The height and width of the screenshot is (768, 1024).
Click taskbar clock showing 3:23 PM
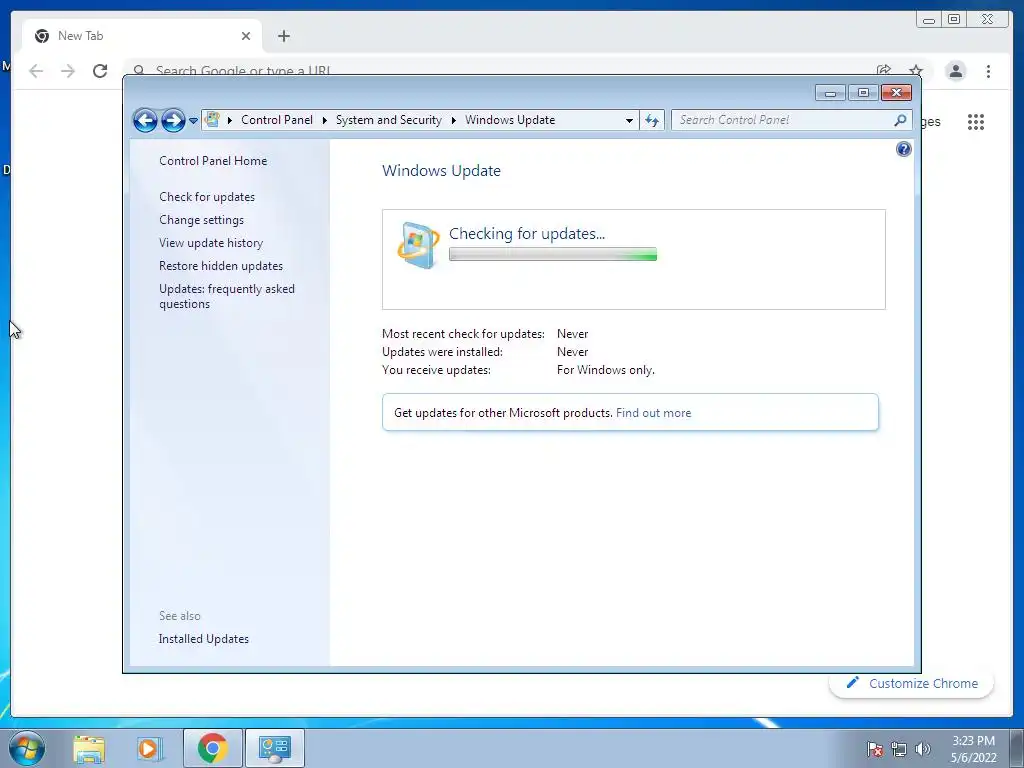[x=973, y=749]
